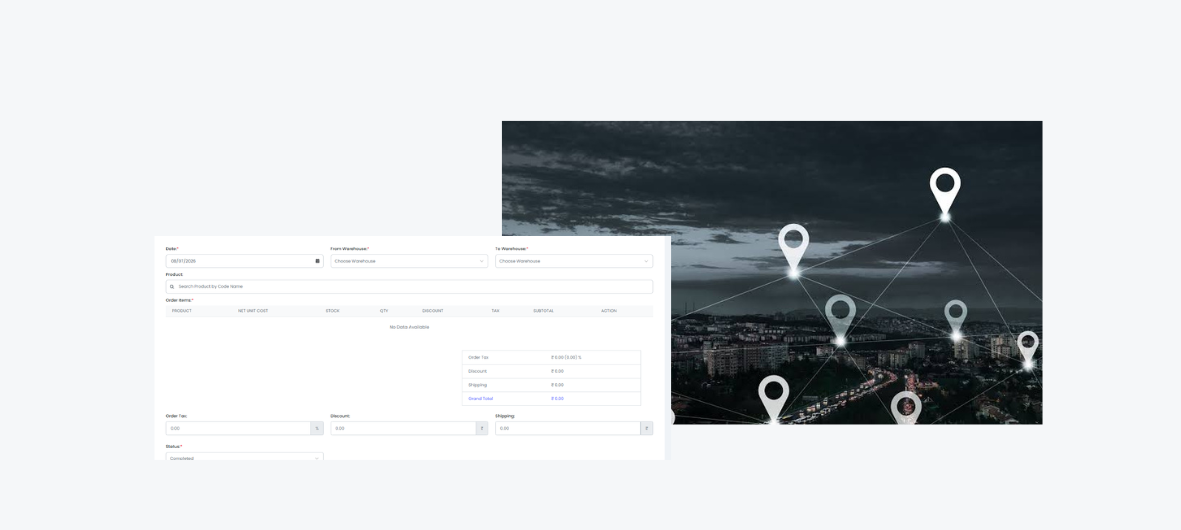Click the Discount row label in summary table
The width and height of the screenshot is (1181, 530).
point(478,371)
